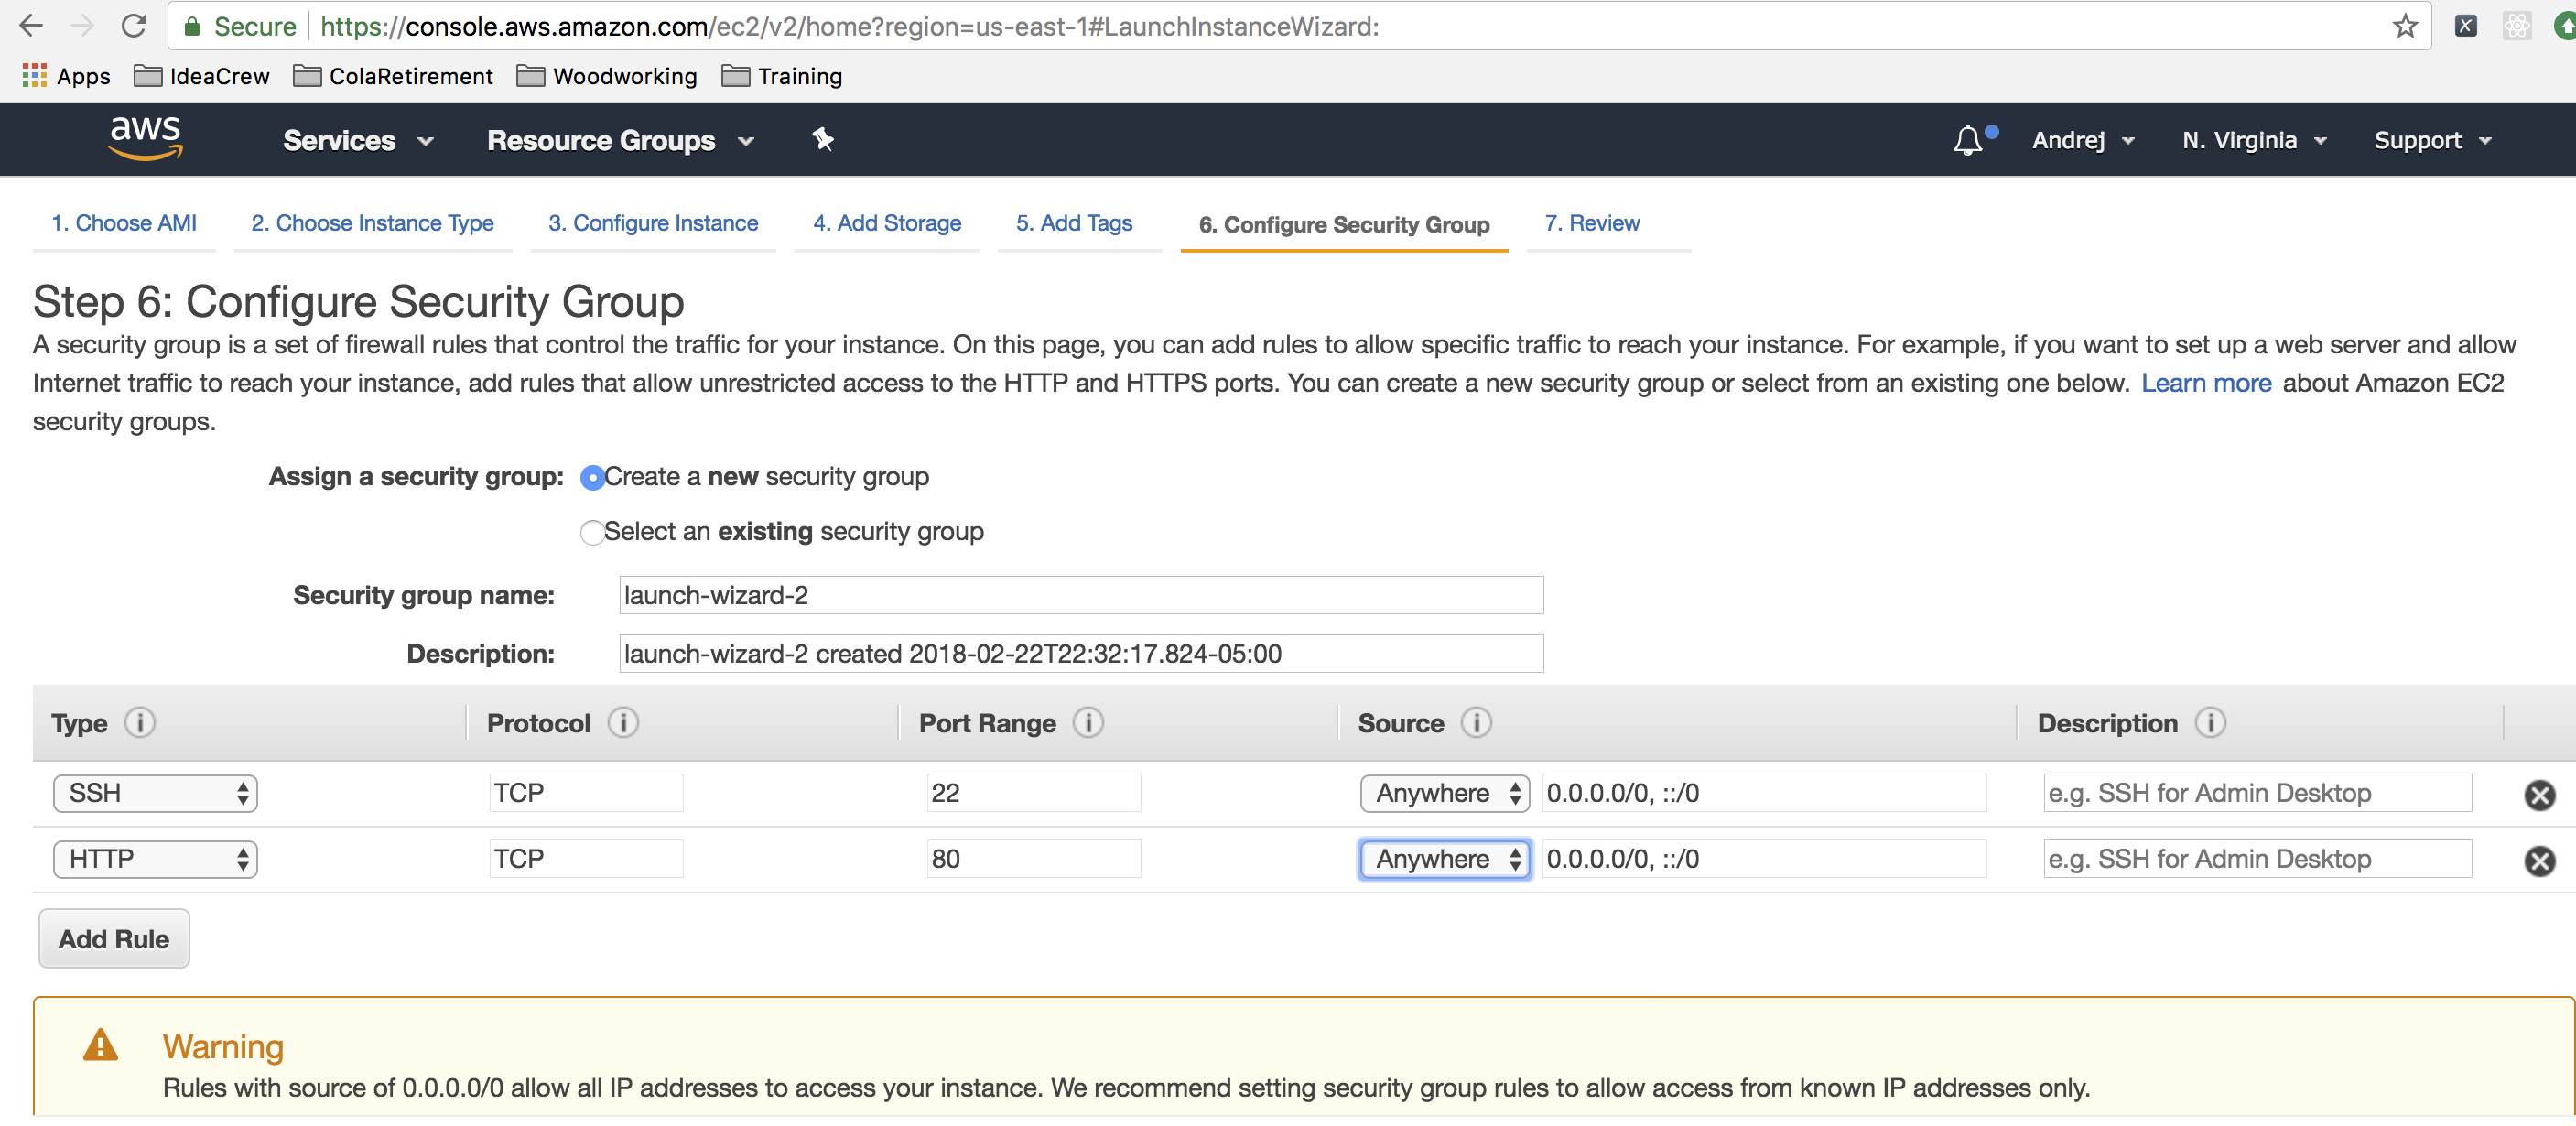Click the info icon beside Port Range
This screenshot has height=1126, width=2576.
1088,722
